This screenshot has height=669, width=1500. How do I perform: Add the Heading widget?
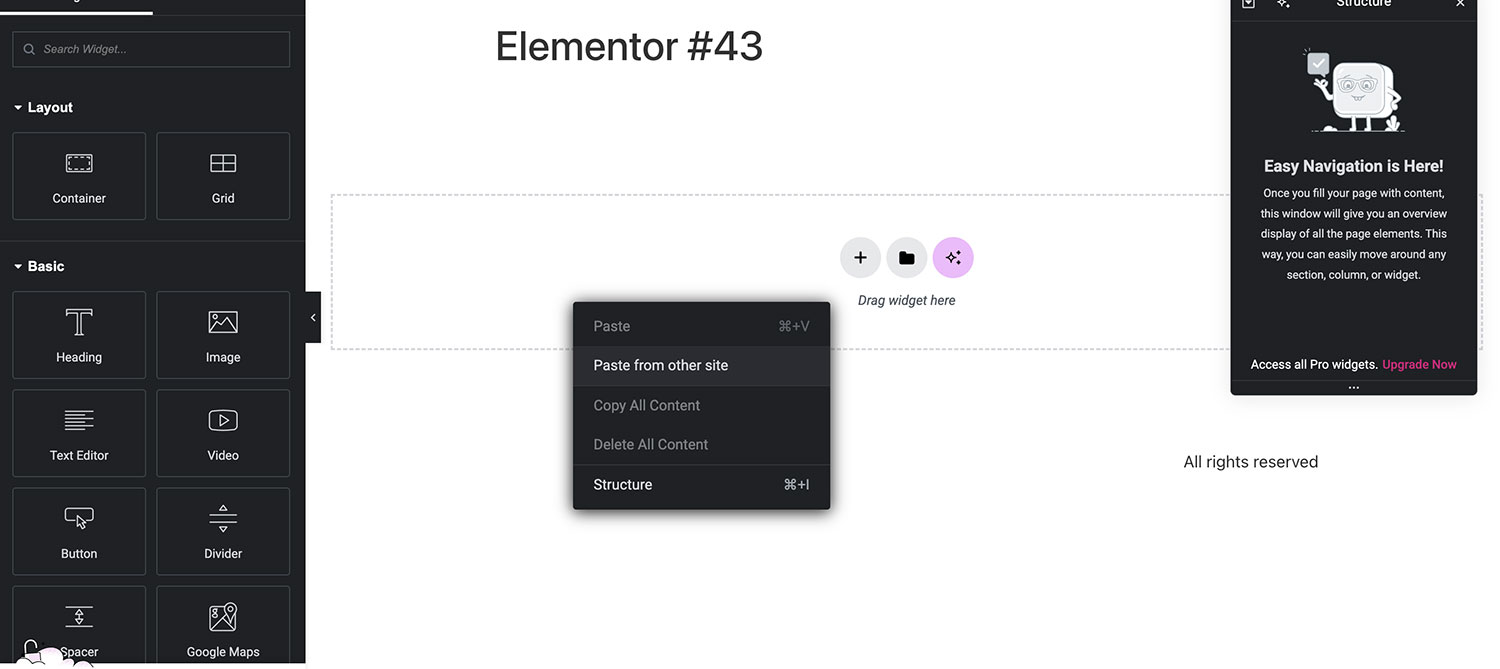click(78, 335)
